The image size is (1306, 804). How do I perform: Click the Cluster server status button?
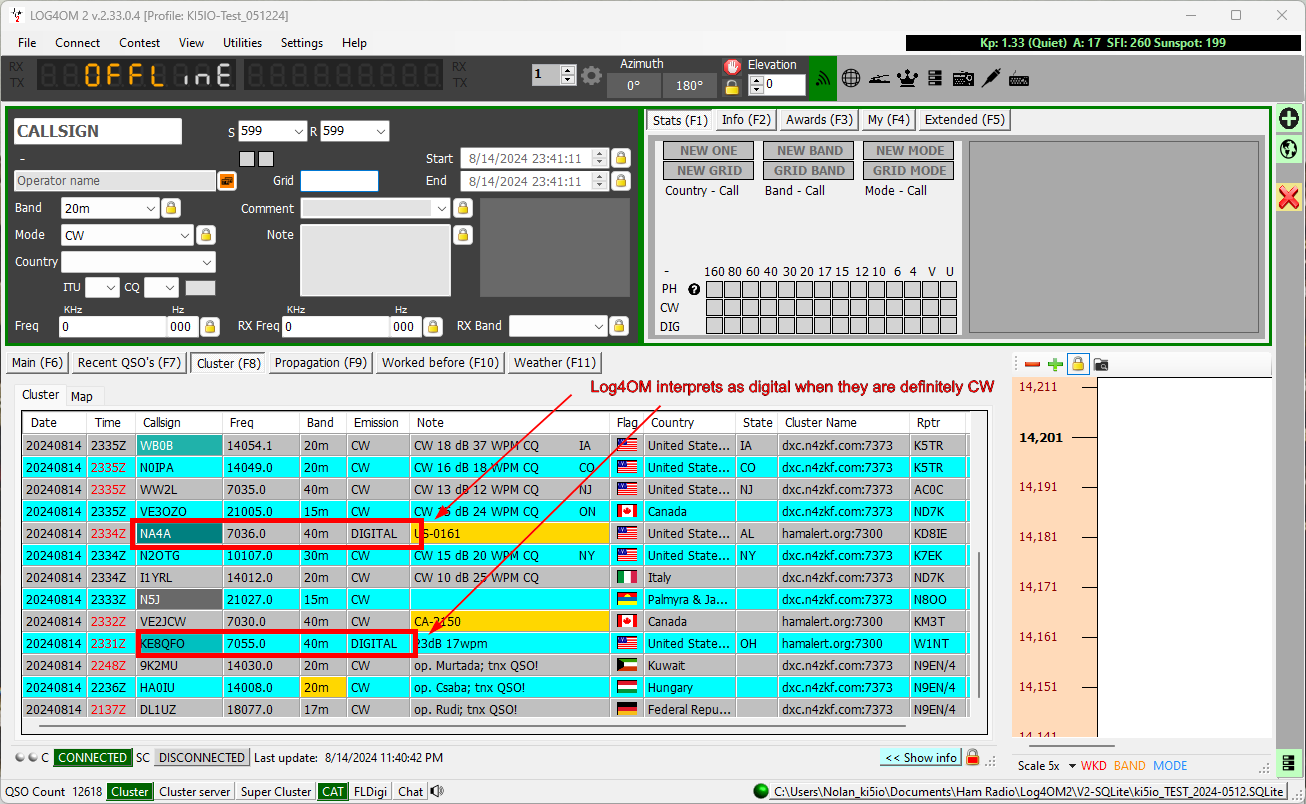tap(195, 791)
